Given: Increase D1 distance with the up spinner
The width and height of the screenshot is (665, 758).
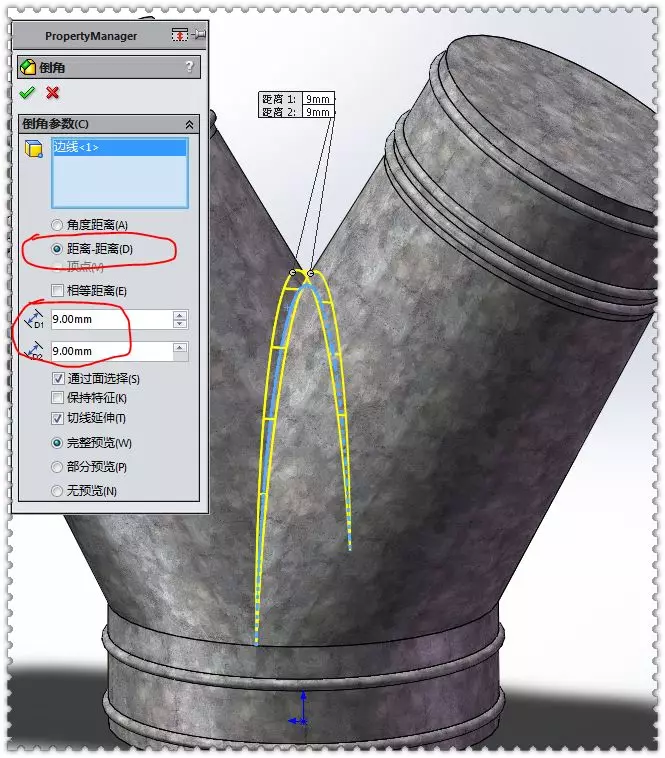Looking at the screenshot, I should pos(180,315).
